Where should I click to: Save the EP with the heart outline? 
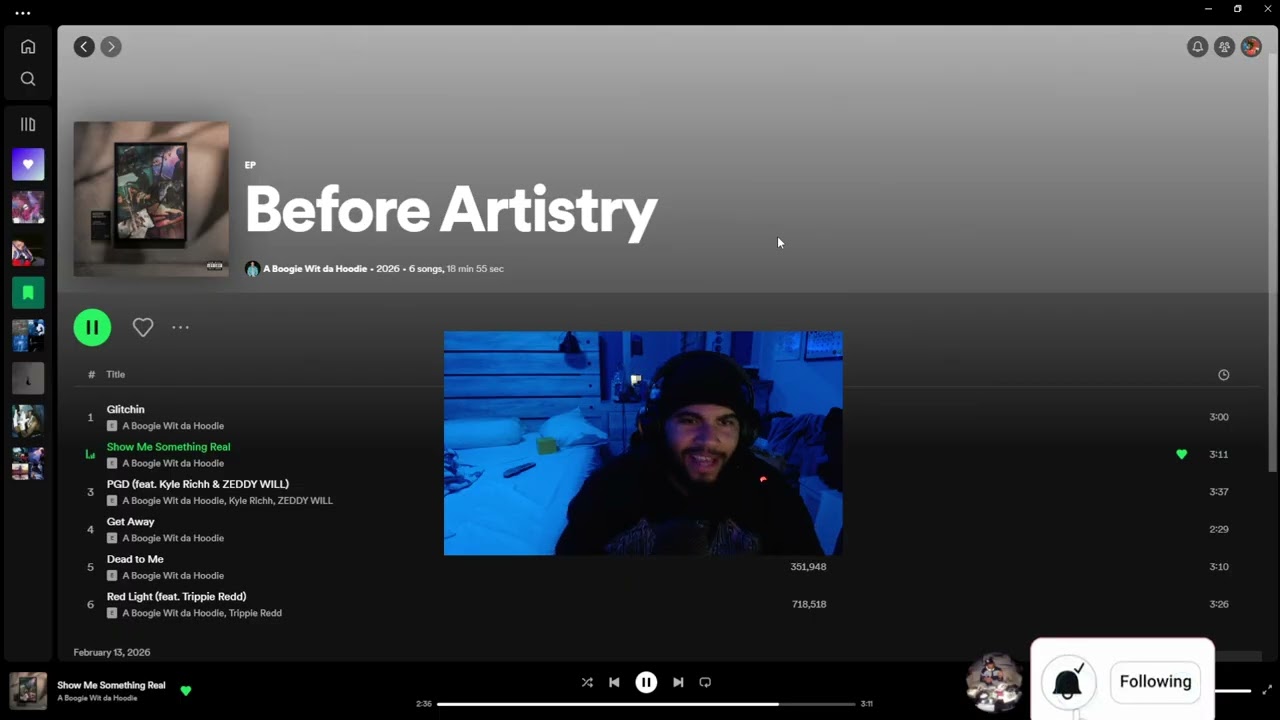point(143,327)
